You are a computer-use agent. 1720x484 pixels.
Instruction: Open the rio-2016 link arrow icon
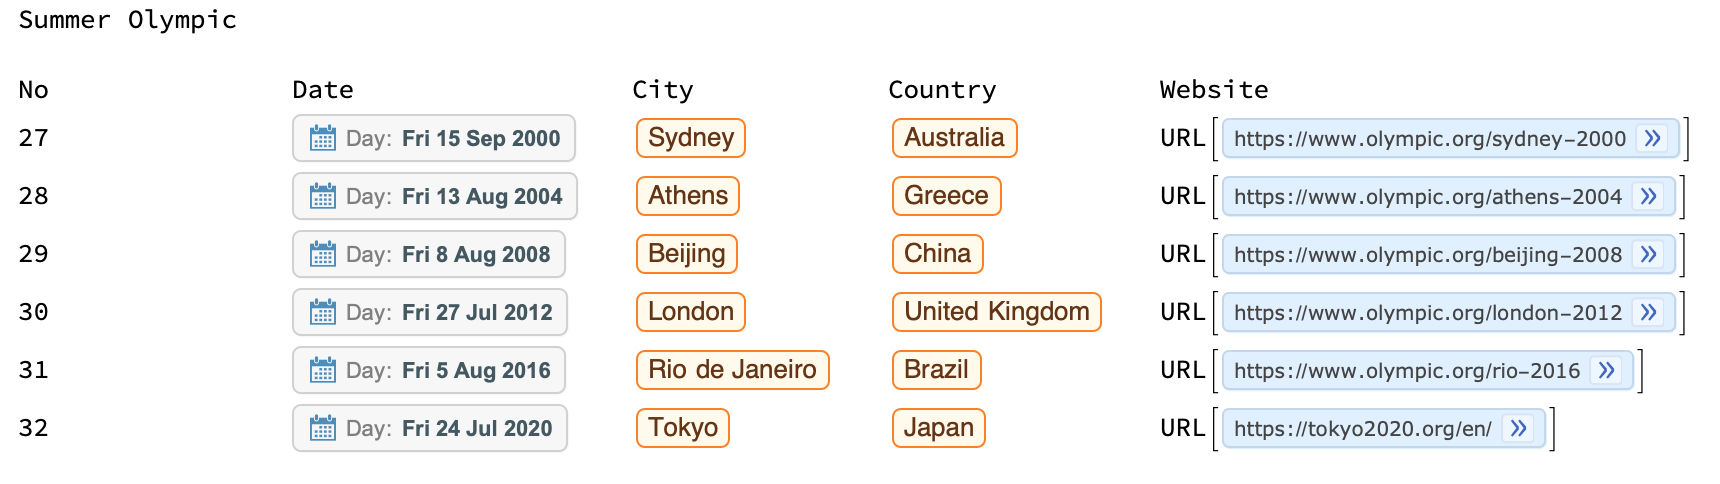tap(1606, 370)
